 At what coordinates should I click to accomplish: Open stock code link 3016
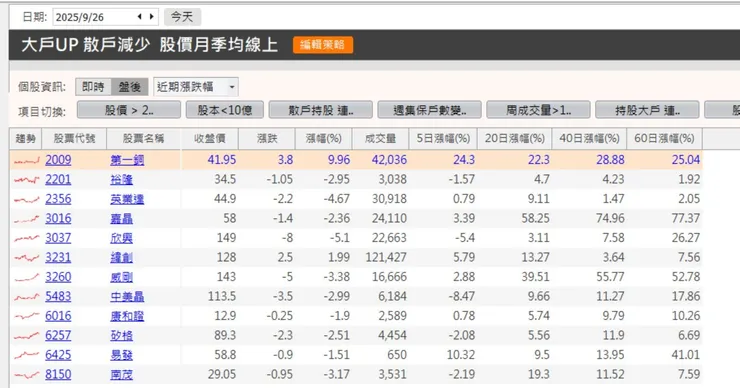58,219
